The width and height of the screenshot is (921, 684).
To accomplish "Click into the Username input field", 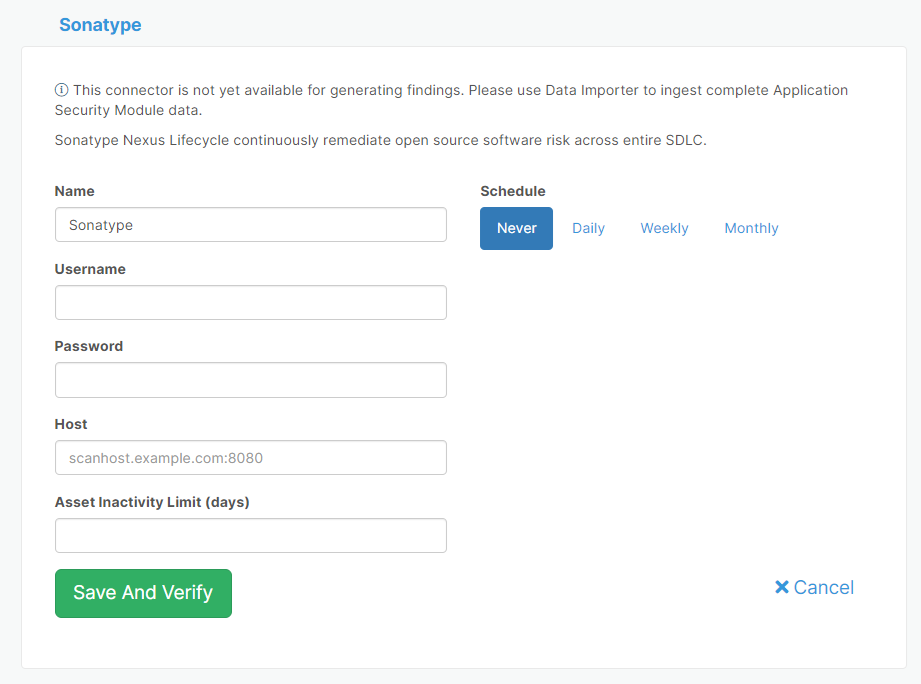I will click(250, 303).
